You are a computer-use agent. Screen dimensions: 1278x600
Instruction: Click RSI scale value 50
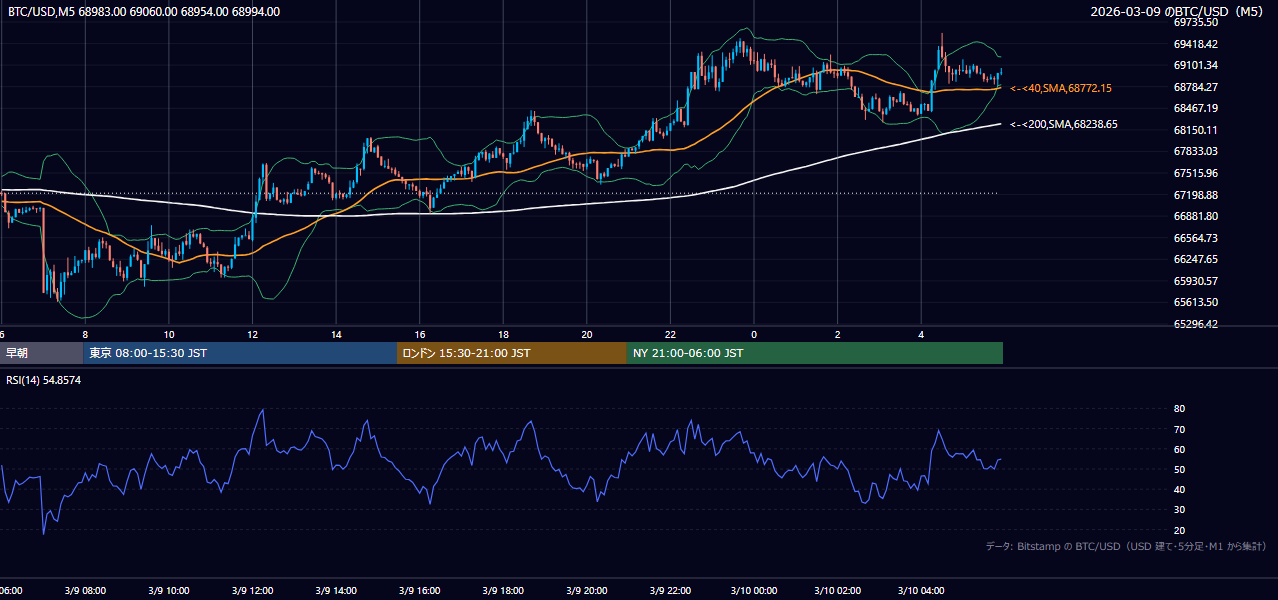[1179, 469]
